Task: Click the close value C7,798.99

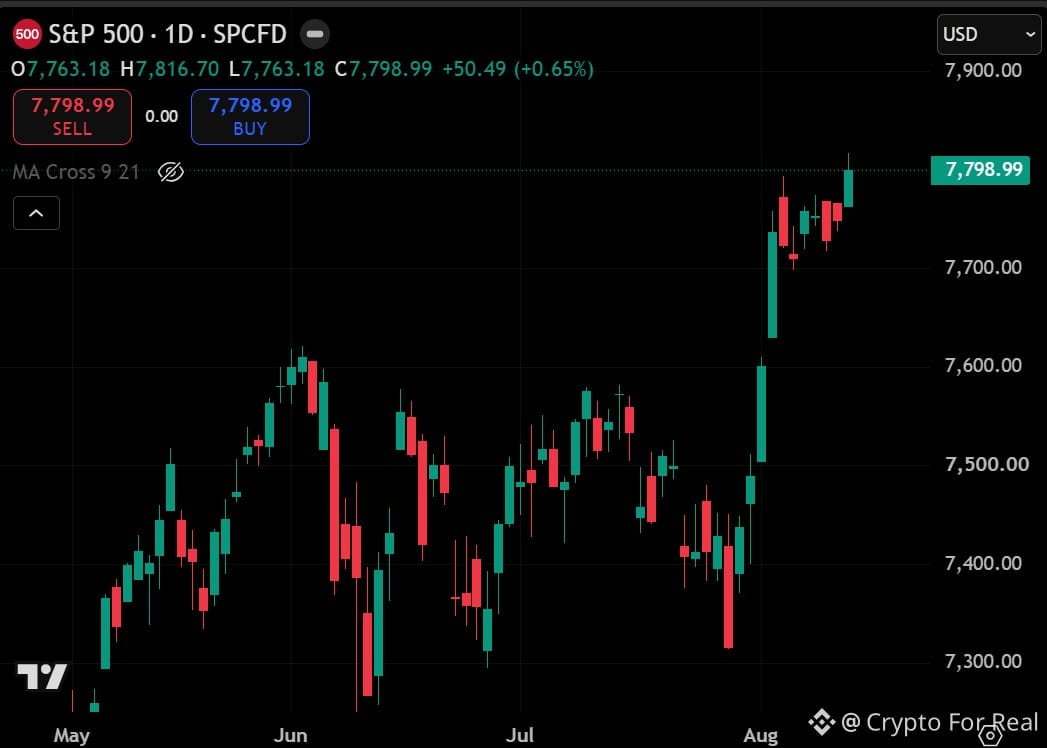Action: tap(383, 69)
